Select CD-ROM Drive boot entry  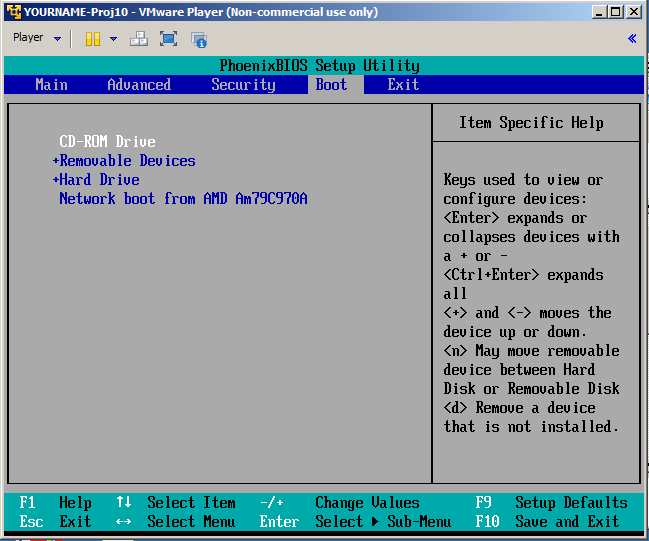pos(108,142)
